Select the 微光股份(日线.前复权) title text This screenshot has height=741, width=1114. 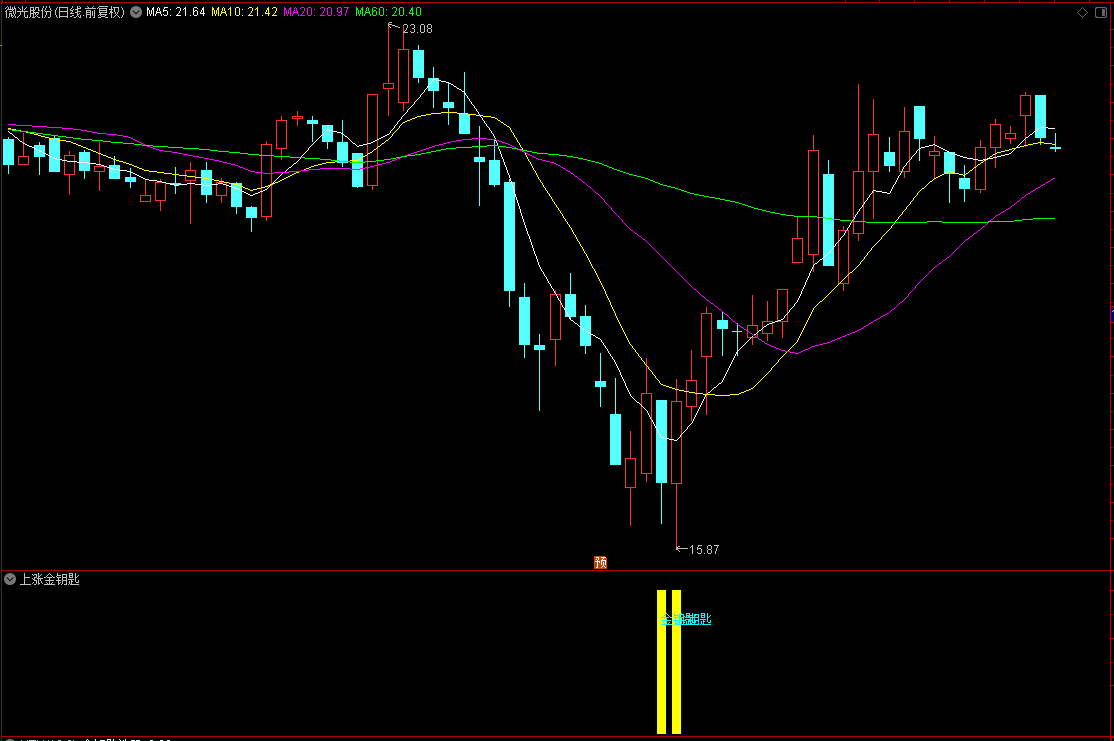click(65, 12)
